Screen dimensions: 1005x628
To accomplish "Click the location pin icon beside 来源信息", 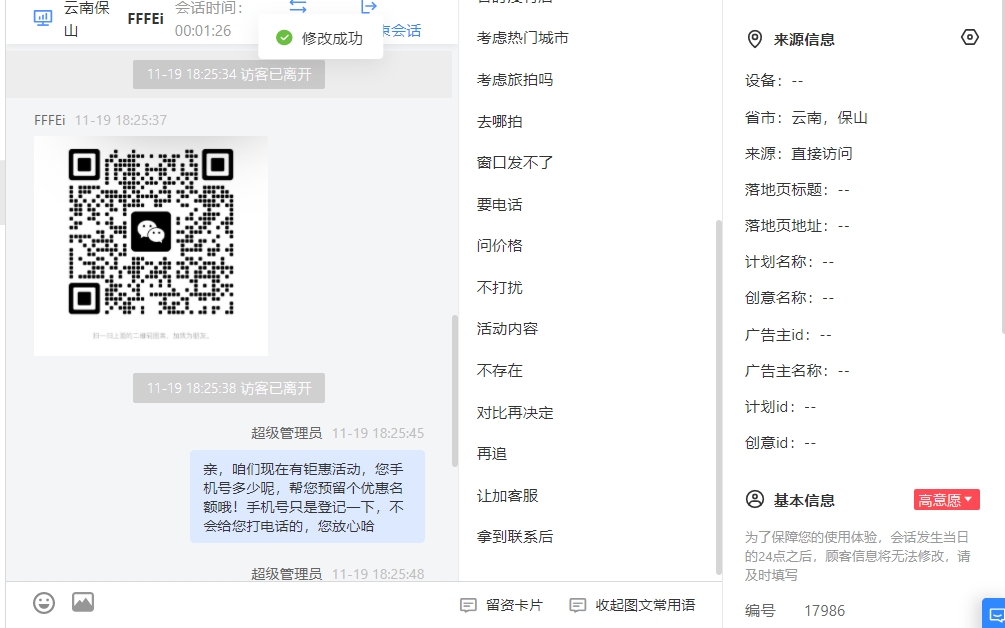I will (x=755, y=39).
